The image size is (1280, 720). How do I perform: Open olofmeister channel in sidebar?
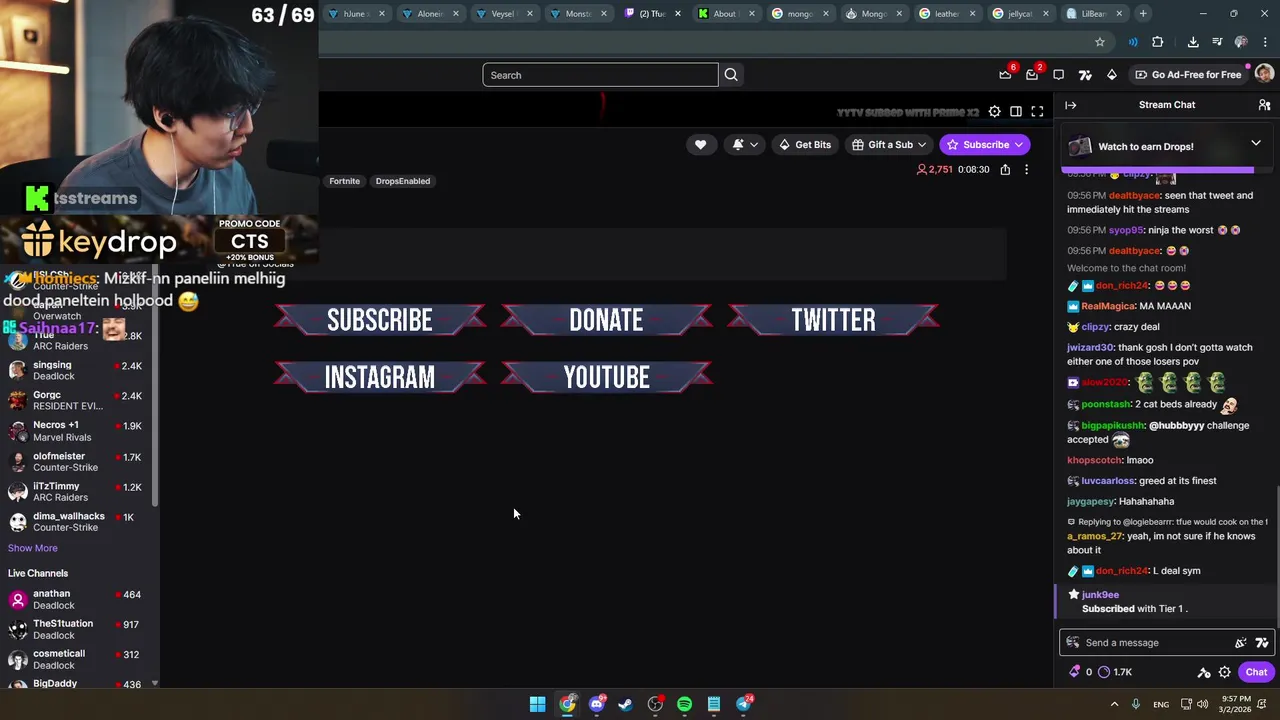point(76,462)
